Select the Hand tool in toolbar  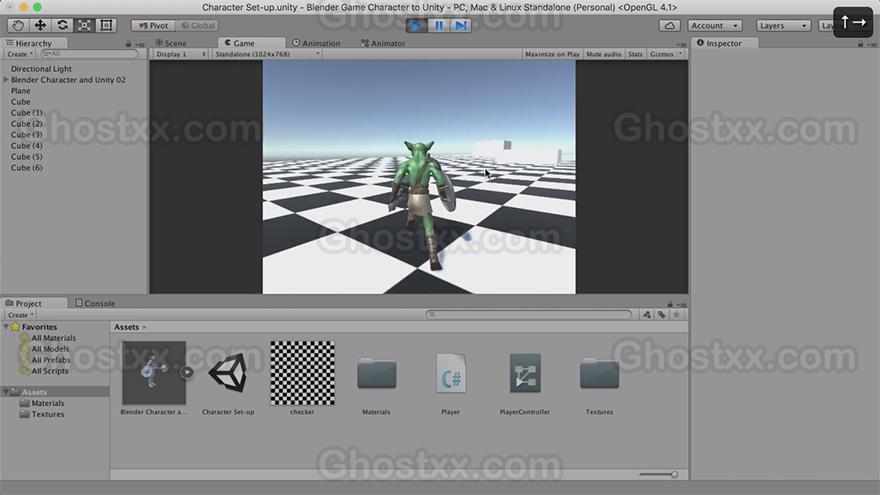(18, 25)
